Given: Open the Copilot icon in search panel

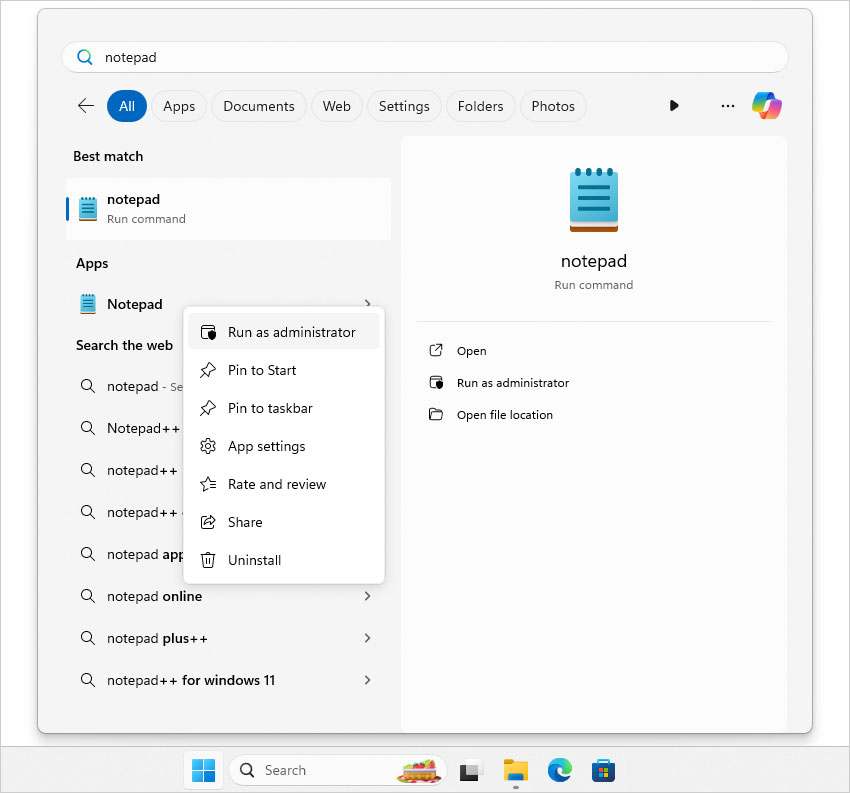Looking at the screenshot, I should 767,105.
